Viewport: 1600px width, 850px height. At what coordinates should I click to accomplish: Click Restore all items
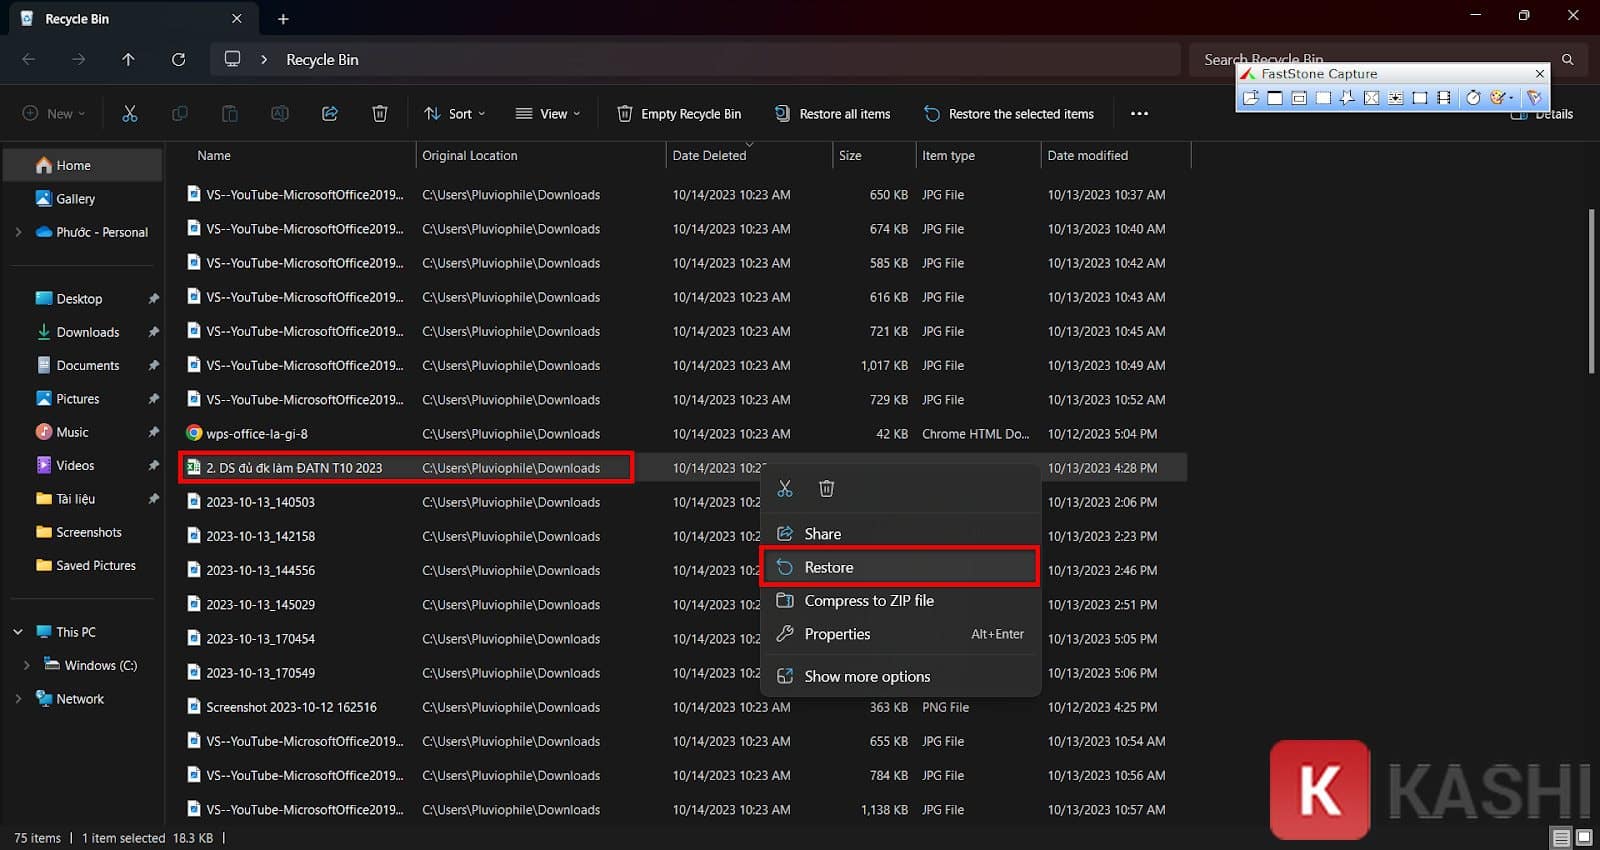[832, 114]
